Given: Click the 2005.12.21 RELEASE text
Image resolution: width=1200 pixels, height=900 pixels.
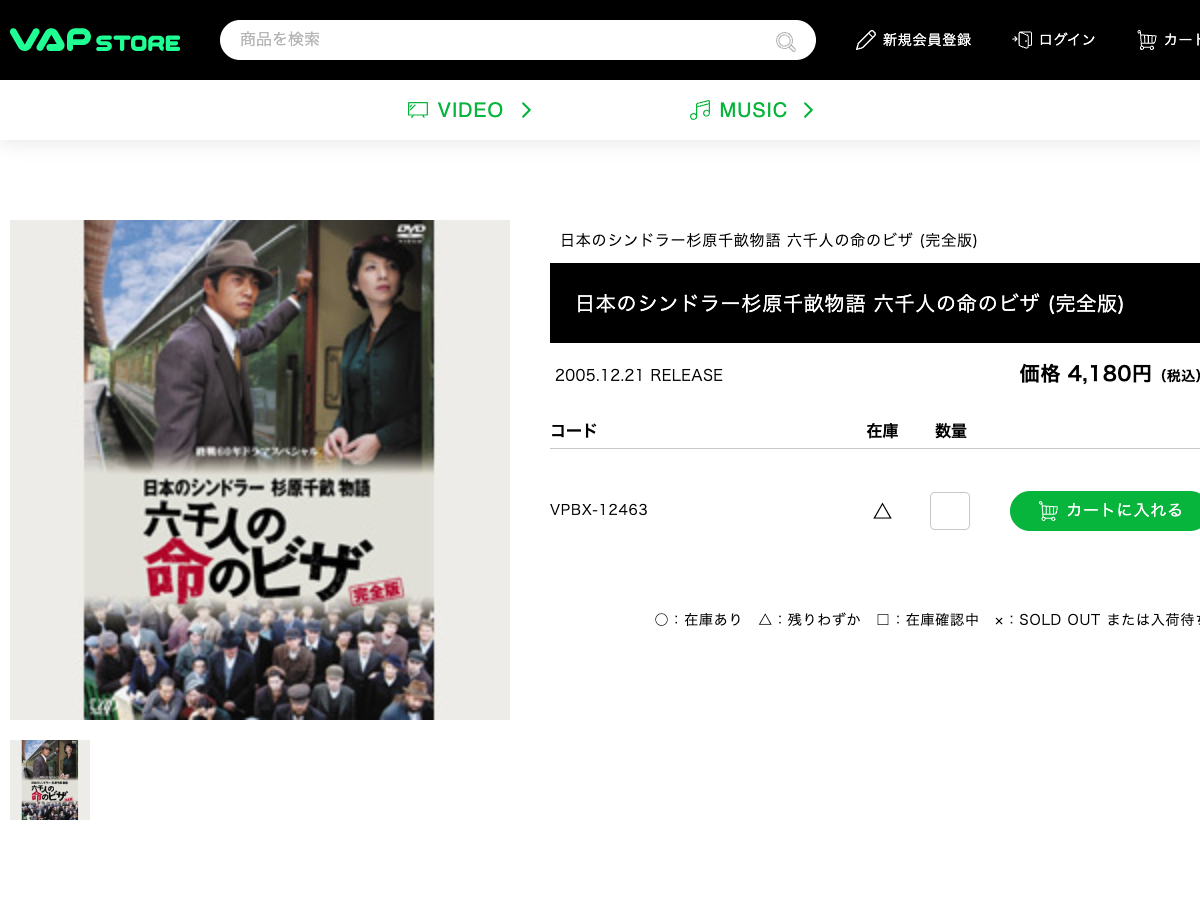Looking at the screenshot, I should tap(639, 375).
